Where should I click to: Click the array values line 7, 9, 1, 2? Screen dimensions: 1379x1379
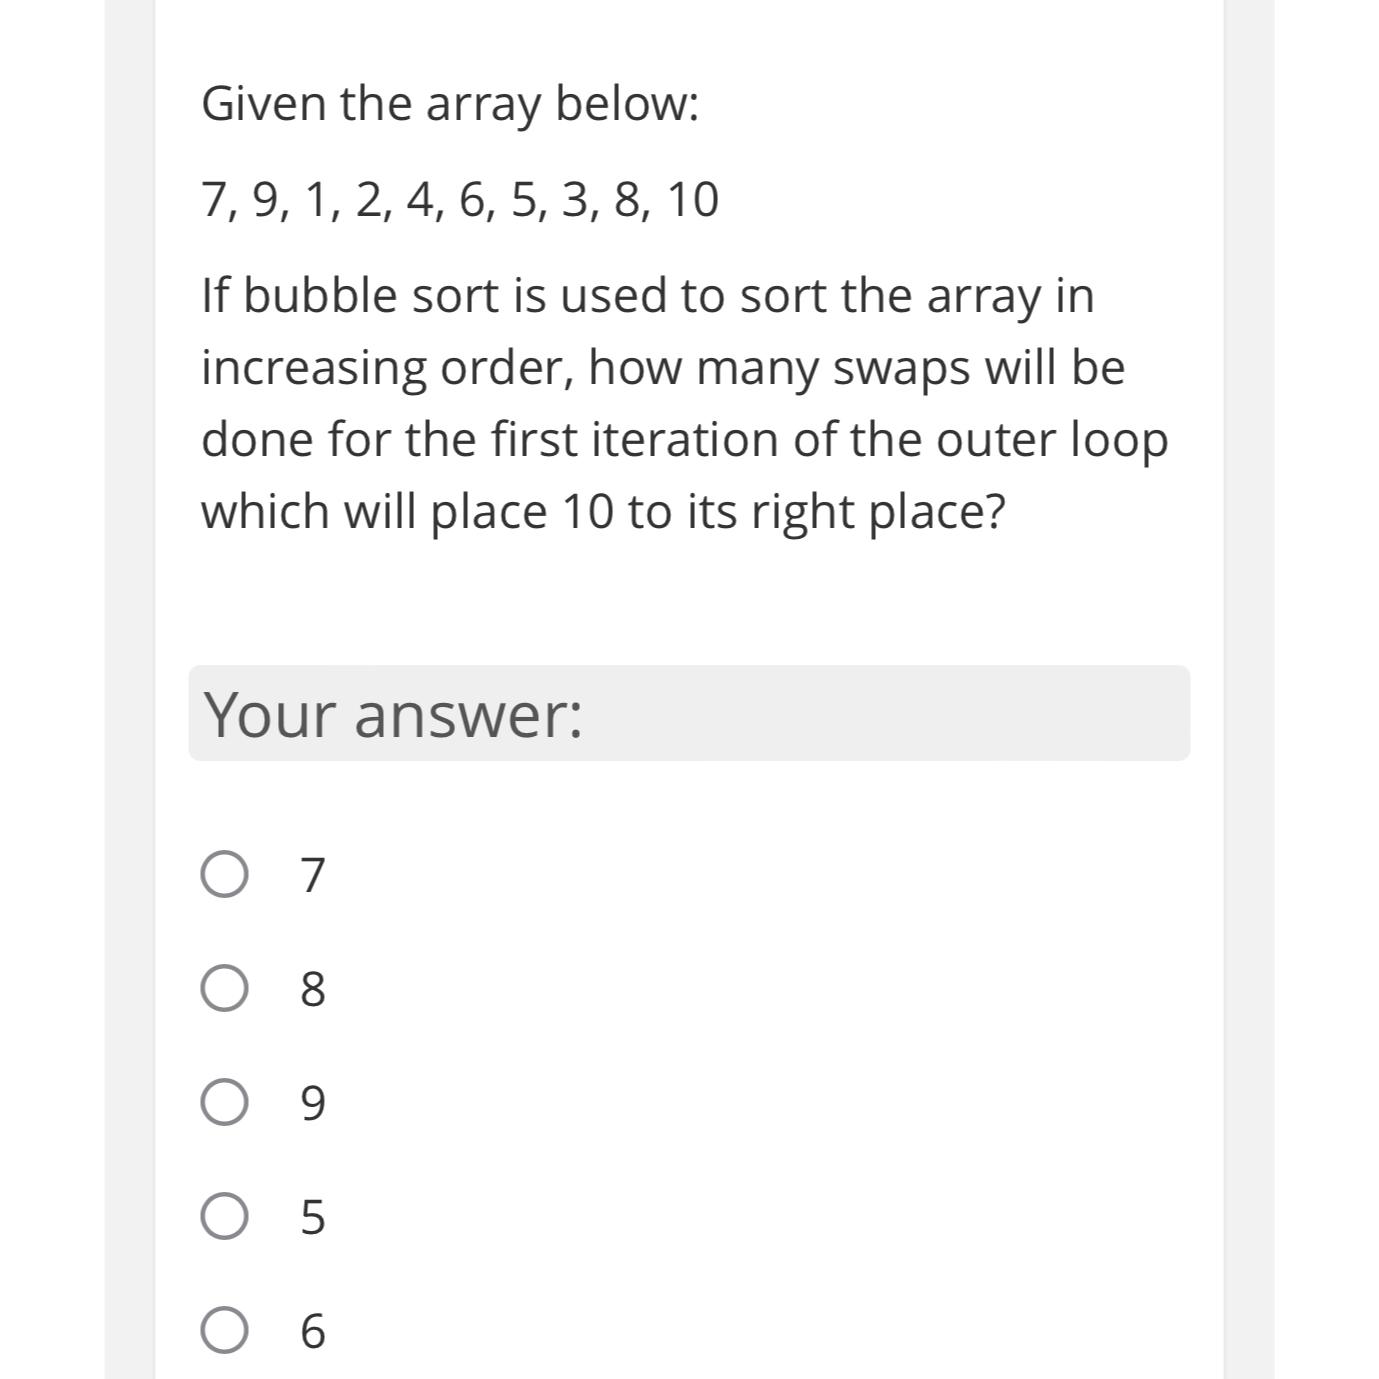tap(458, 199)
